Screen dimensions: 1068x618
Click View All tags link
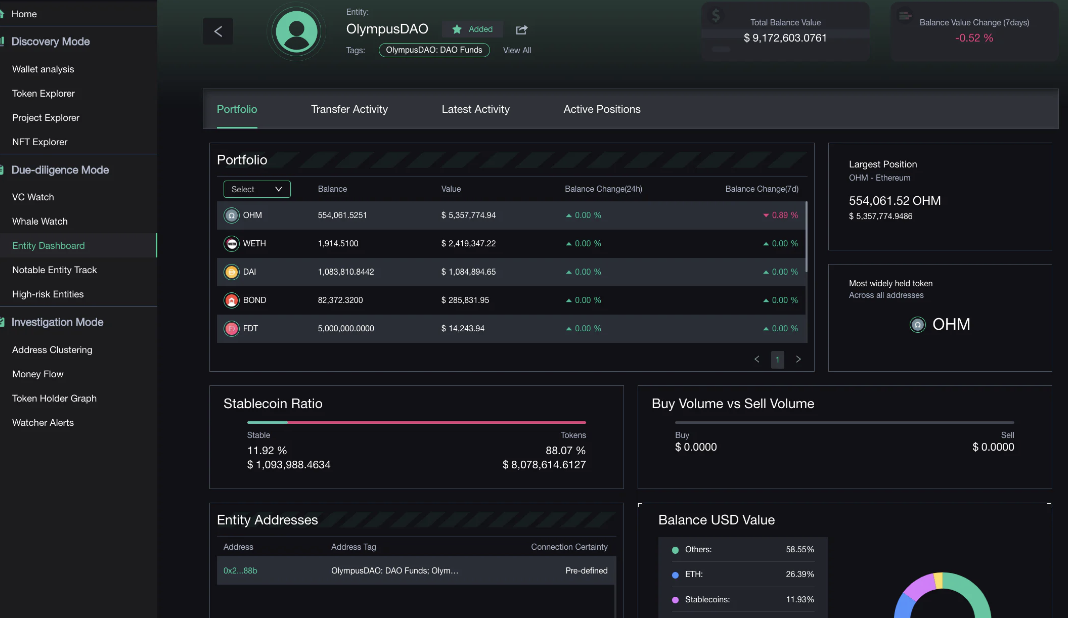517,50
